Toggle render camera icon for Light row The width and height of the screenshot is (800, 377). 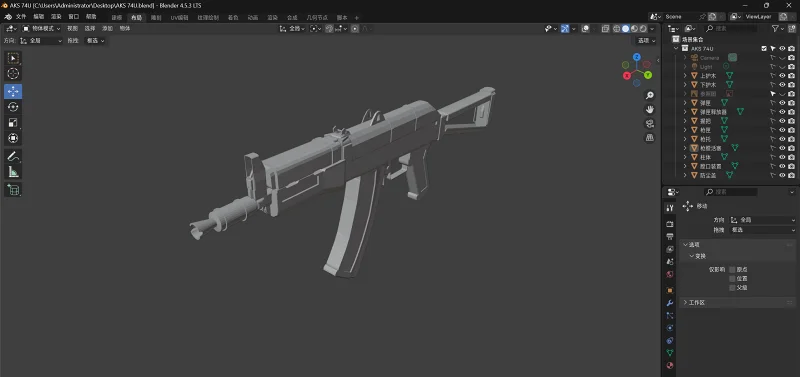pos(791,67)
